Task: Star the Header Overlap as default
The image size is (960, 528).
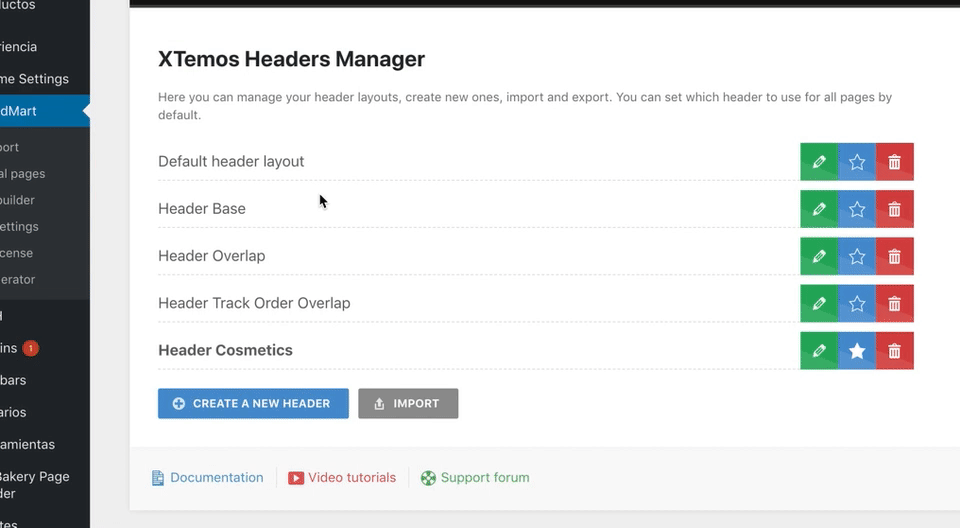Action: point(857,256)
